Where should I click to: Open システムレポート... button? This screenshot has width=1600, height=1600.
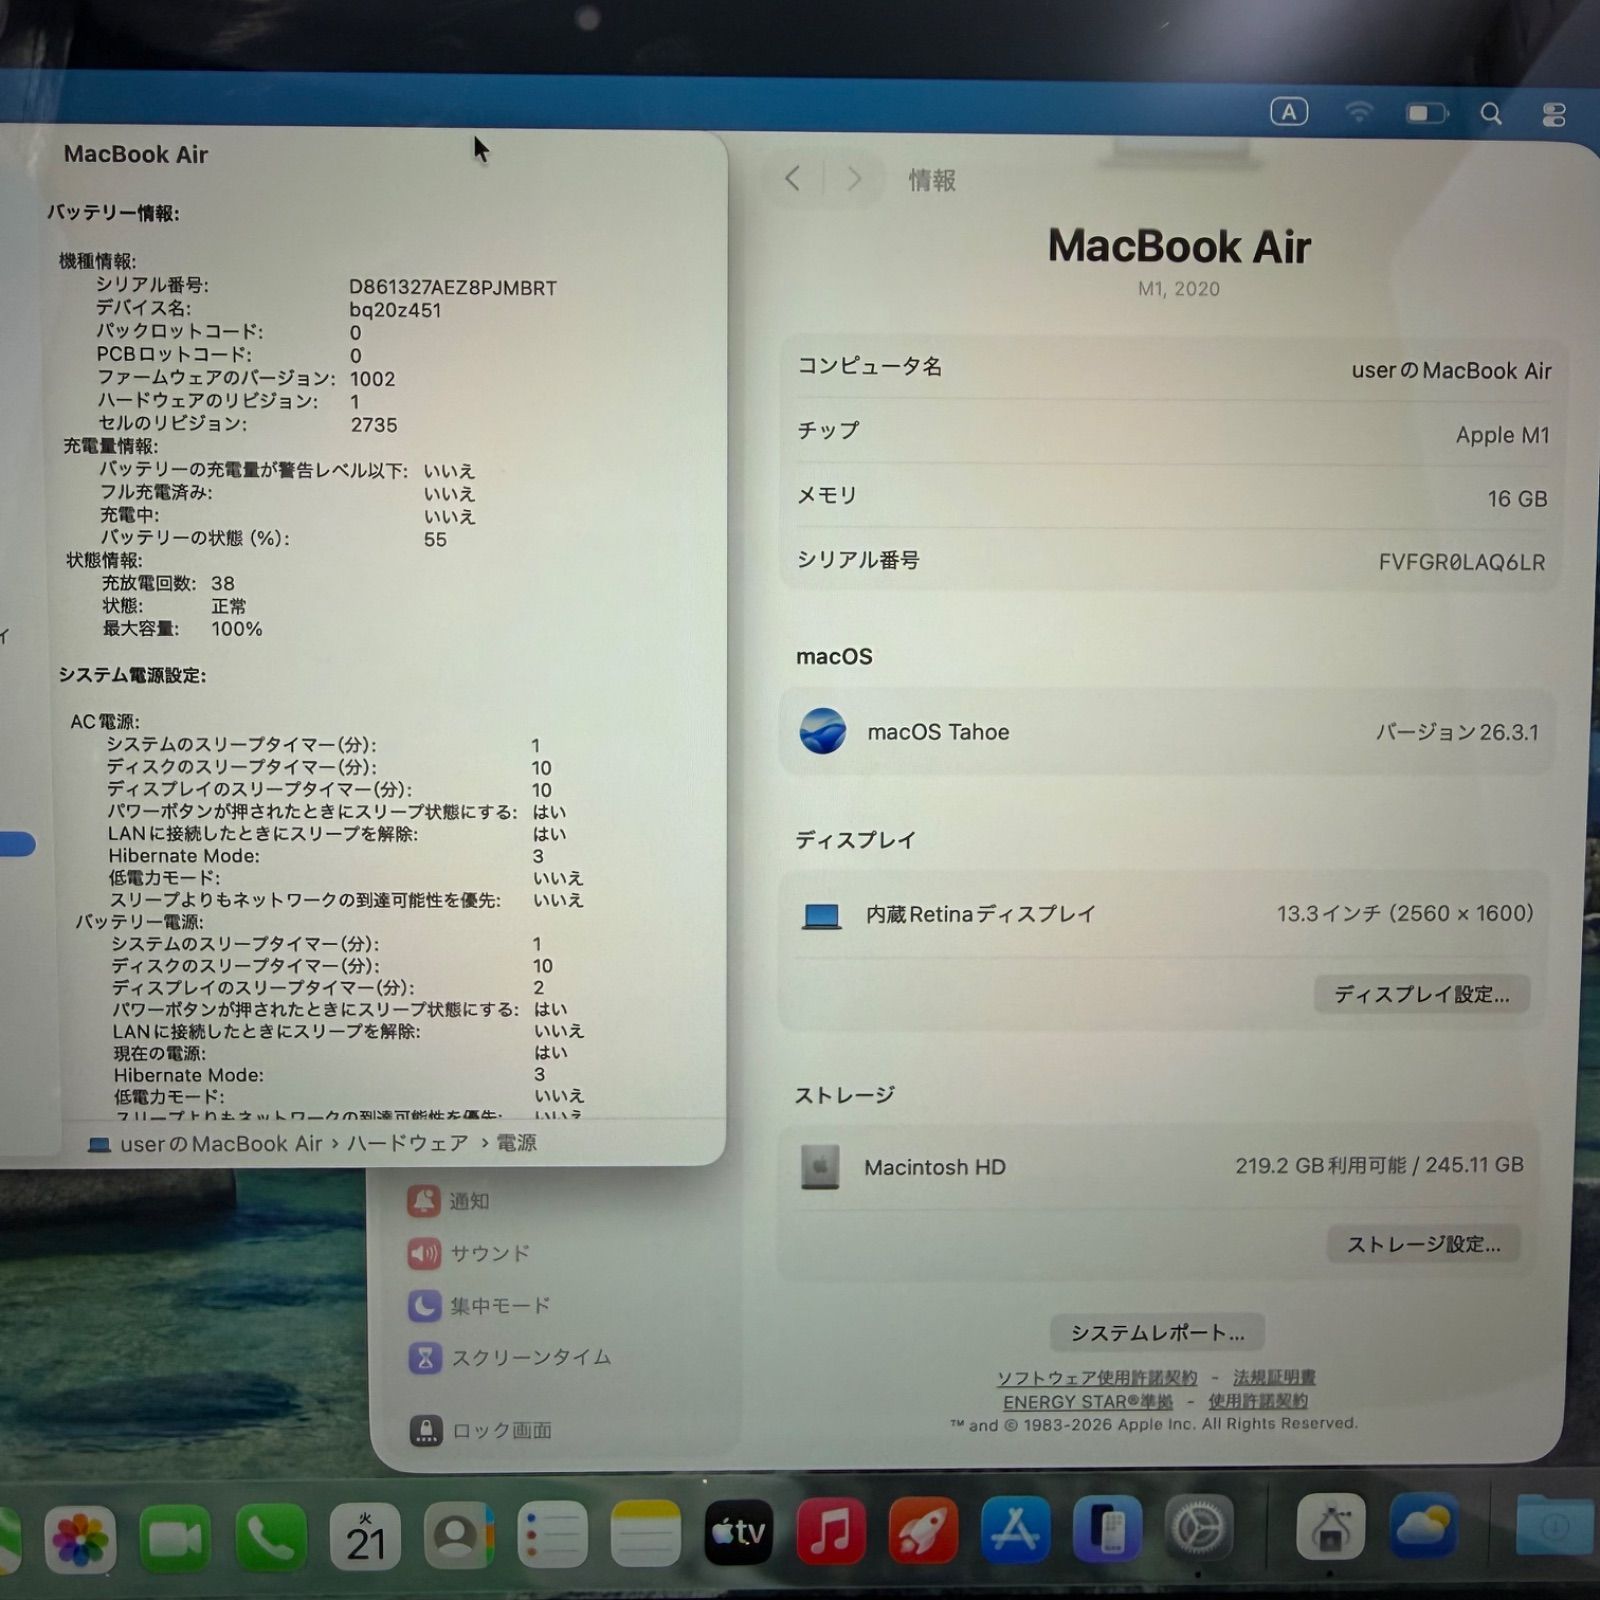click(x=1157, y=1332)
